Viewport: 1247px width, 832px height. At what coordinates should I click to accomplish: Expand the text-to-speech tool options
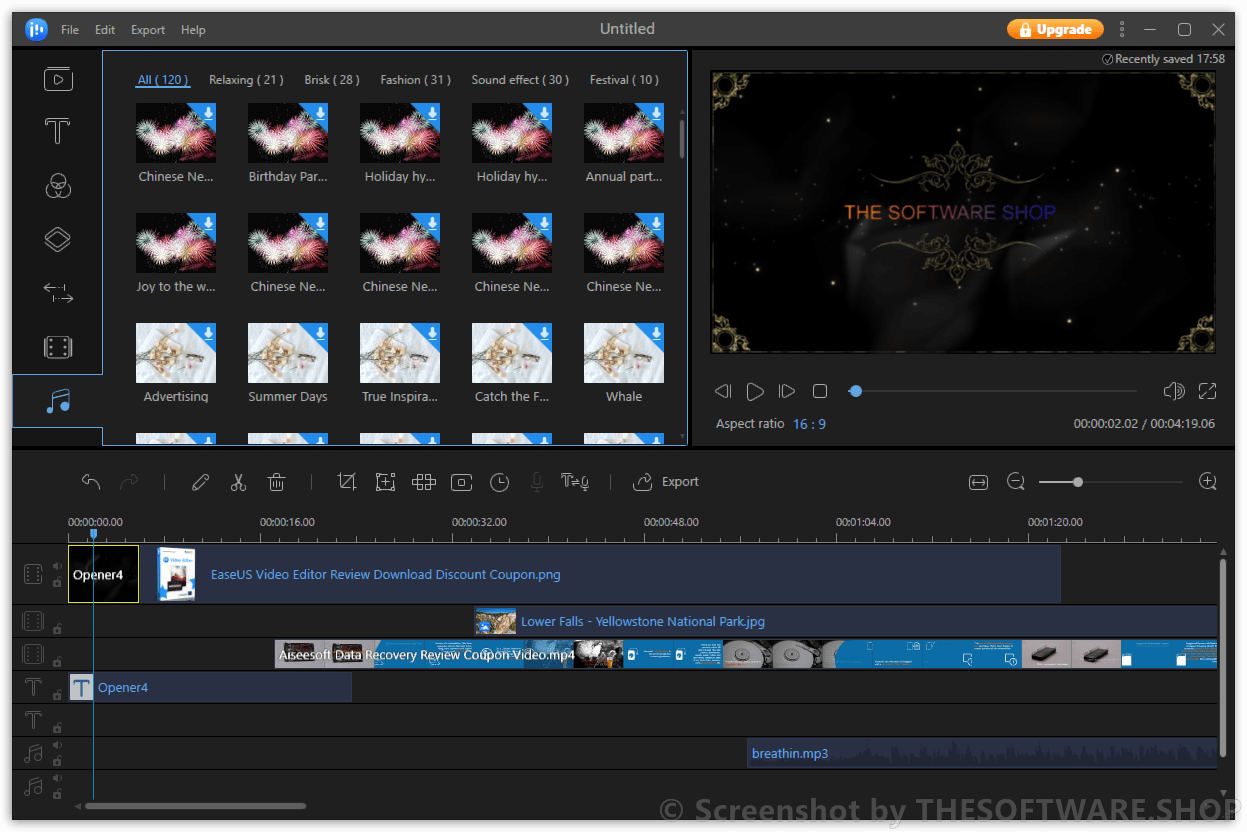(x=575, y=482)
